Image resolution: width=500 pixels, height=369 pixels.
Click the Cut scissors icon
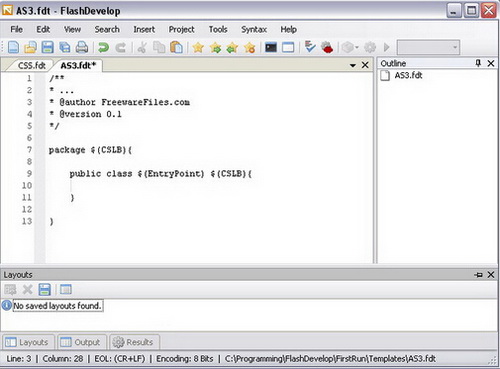pyautogui.click(x=142, y=48)
